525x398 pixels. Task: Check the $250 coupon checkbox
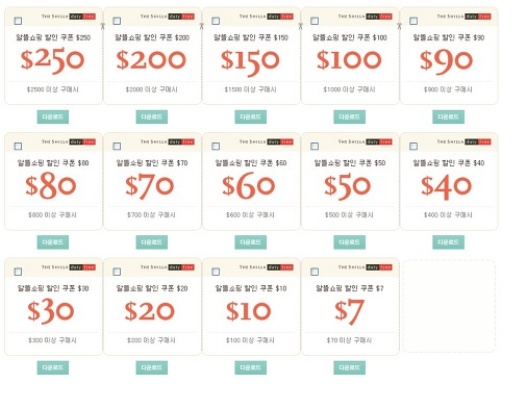[18, 21]
